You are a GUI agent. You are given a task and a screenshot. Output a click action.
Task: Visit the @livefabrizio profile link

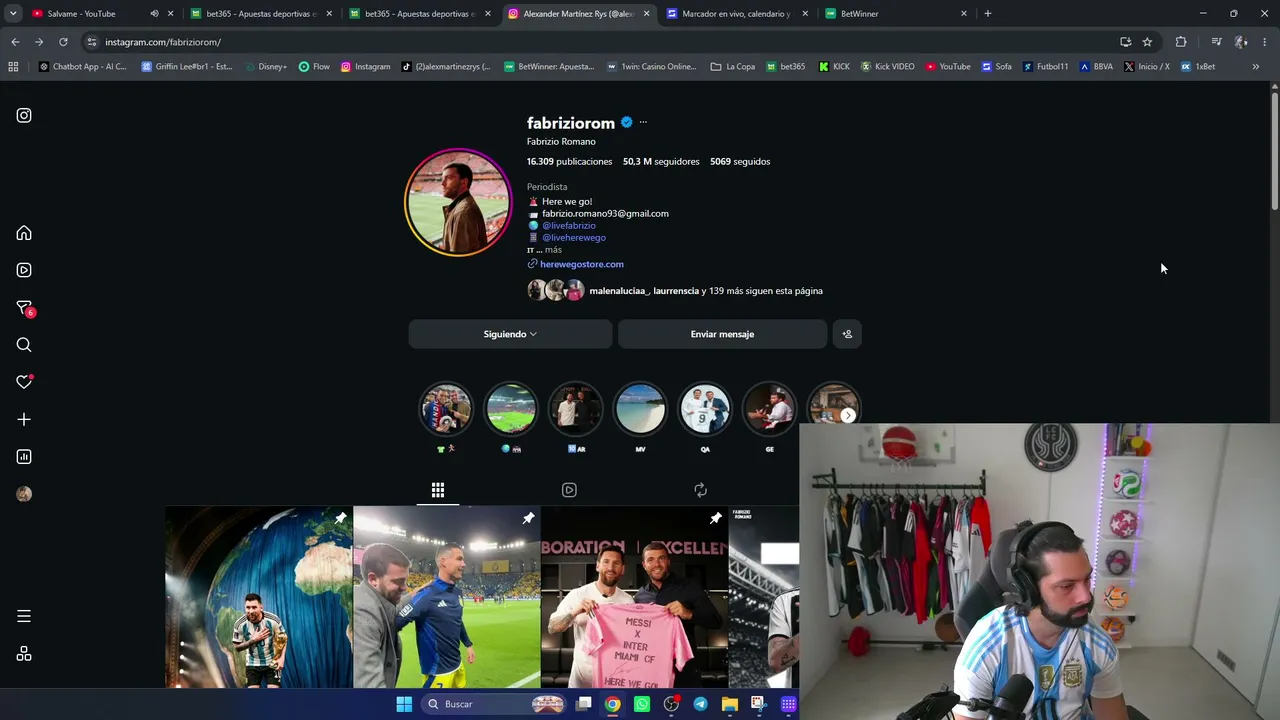click(x=569, y=226)
